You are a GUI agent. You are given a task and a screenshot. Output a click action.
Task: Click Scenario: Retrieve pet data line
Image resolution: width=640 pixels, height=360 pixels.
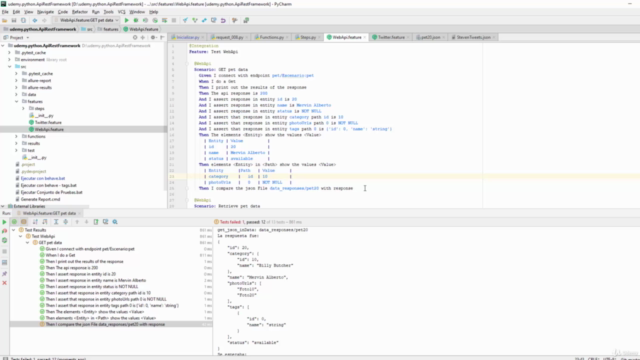pyautogui.click(x=227, y=206)
